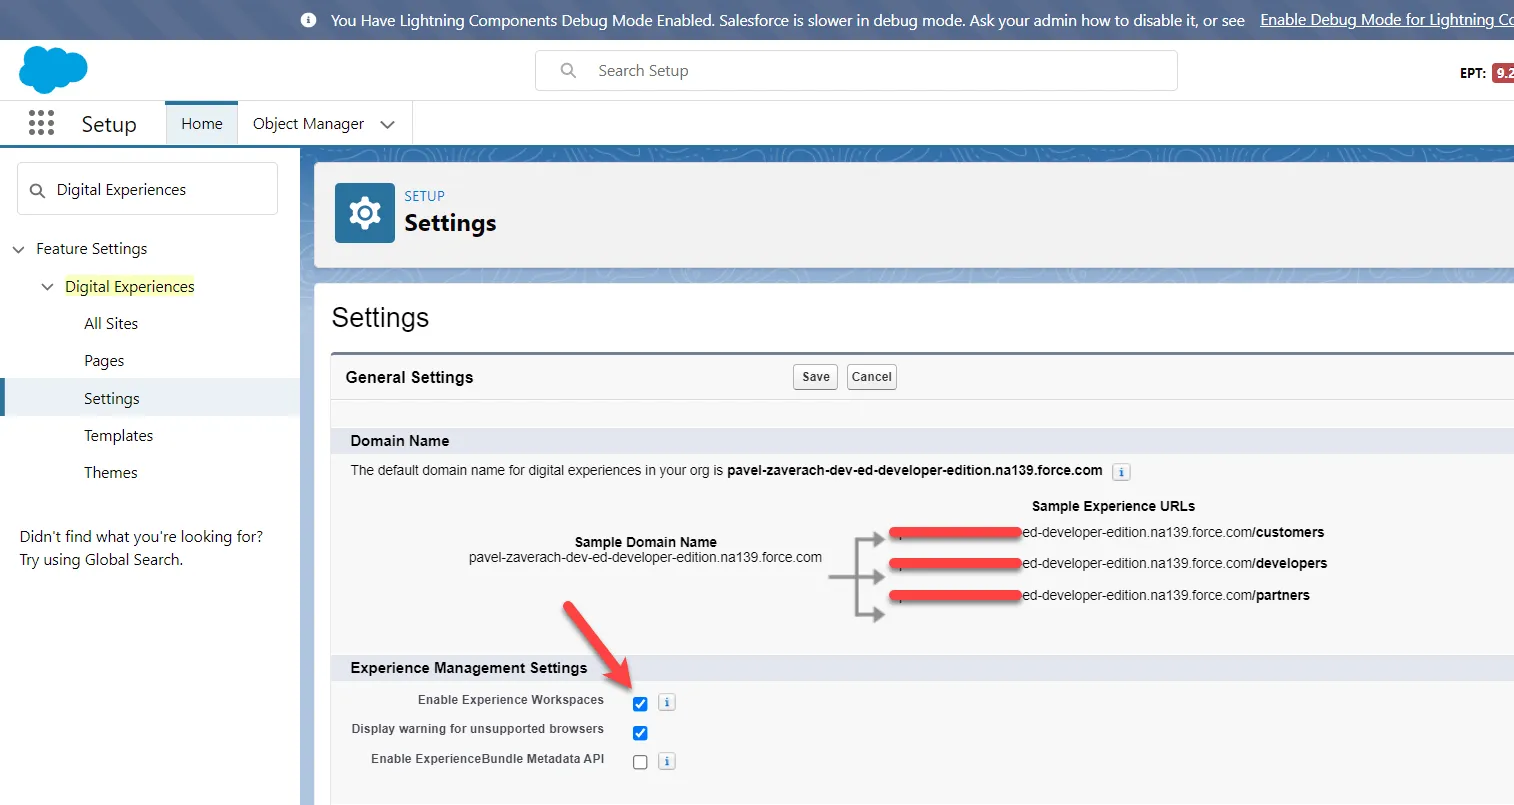Switch to the Home tab
The image size is (1514, 805).
click(x=201, y=124)
